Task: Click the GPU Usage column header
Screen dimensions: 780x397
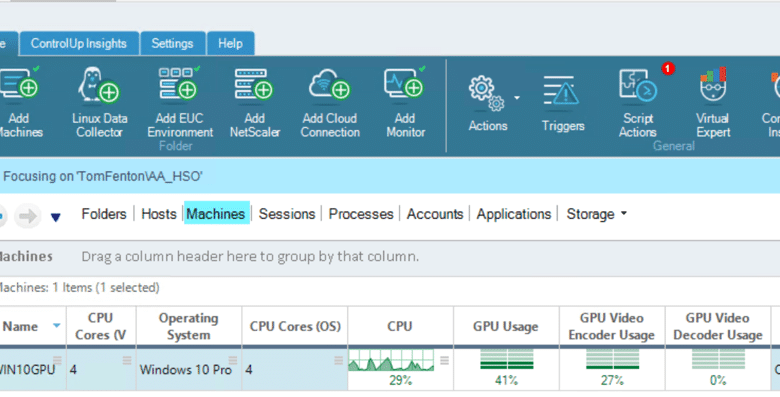Action: pos(506,326)
